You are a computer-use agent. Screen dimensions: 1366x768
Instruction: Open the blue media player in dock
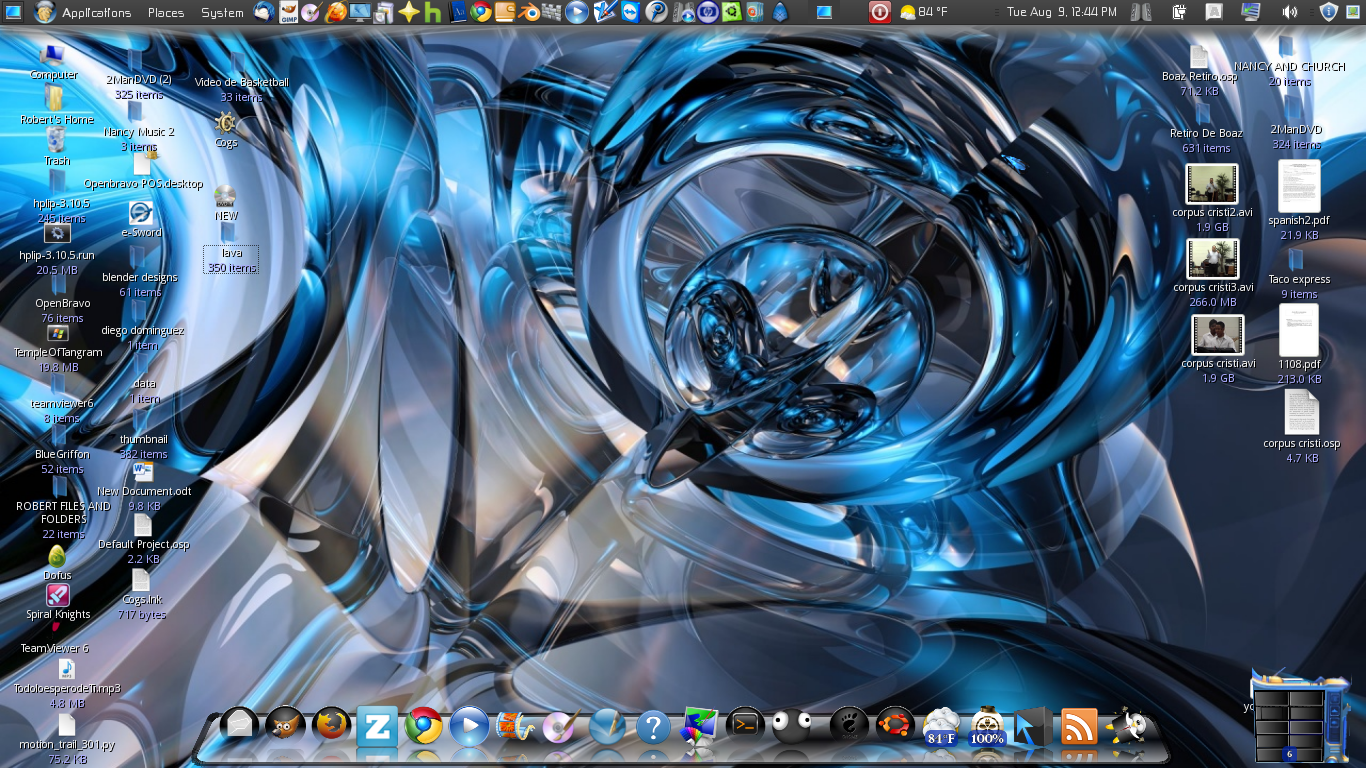[x=469, y=726]
